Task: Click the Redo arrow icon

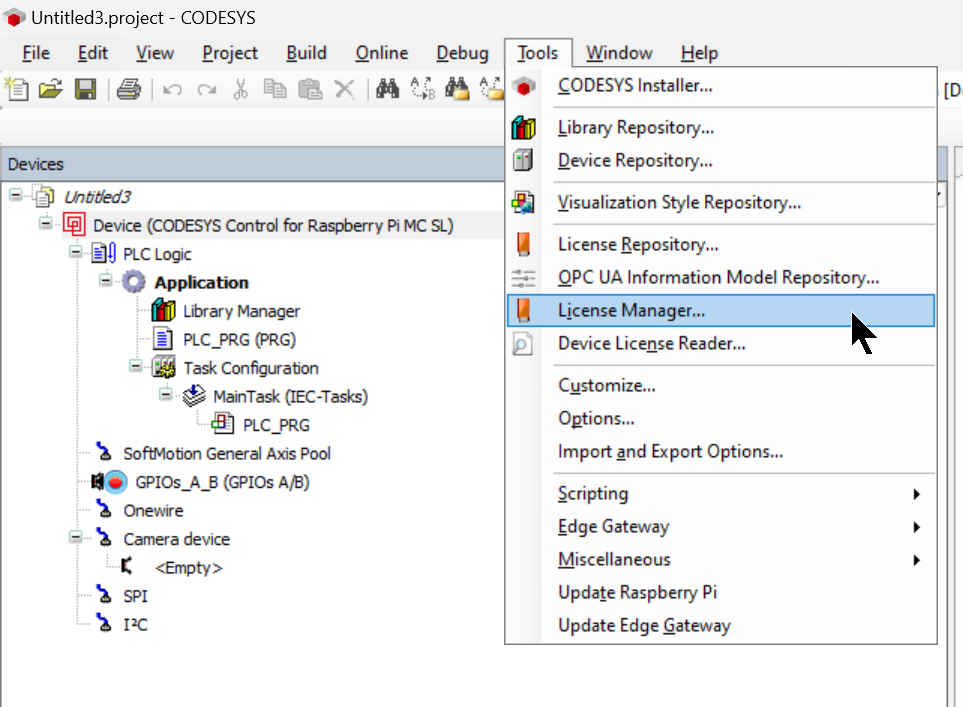Action: pyautogui.click(x=206, y=90)
